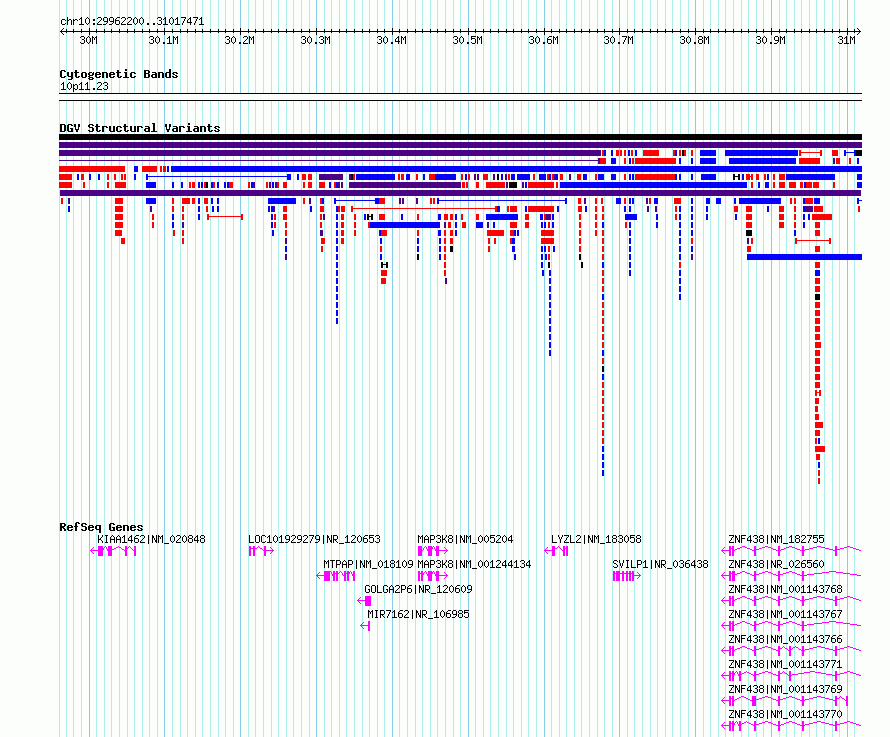
Task: Click the black full-width structural variant bar
Action: point(460,137)
